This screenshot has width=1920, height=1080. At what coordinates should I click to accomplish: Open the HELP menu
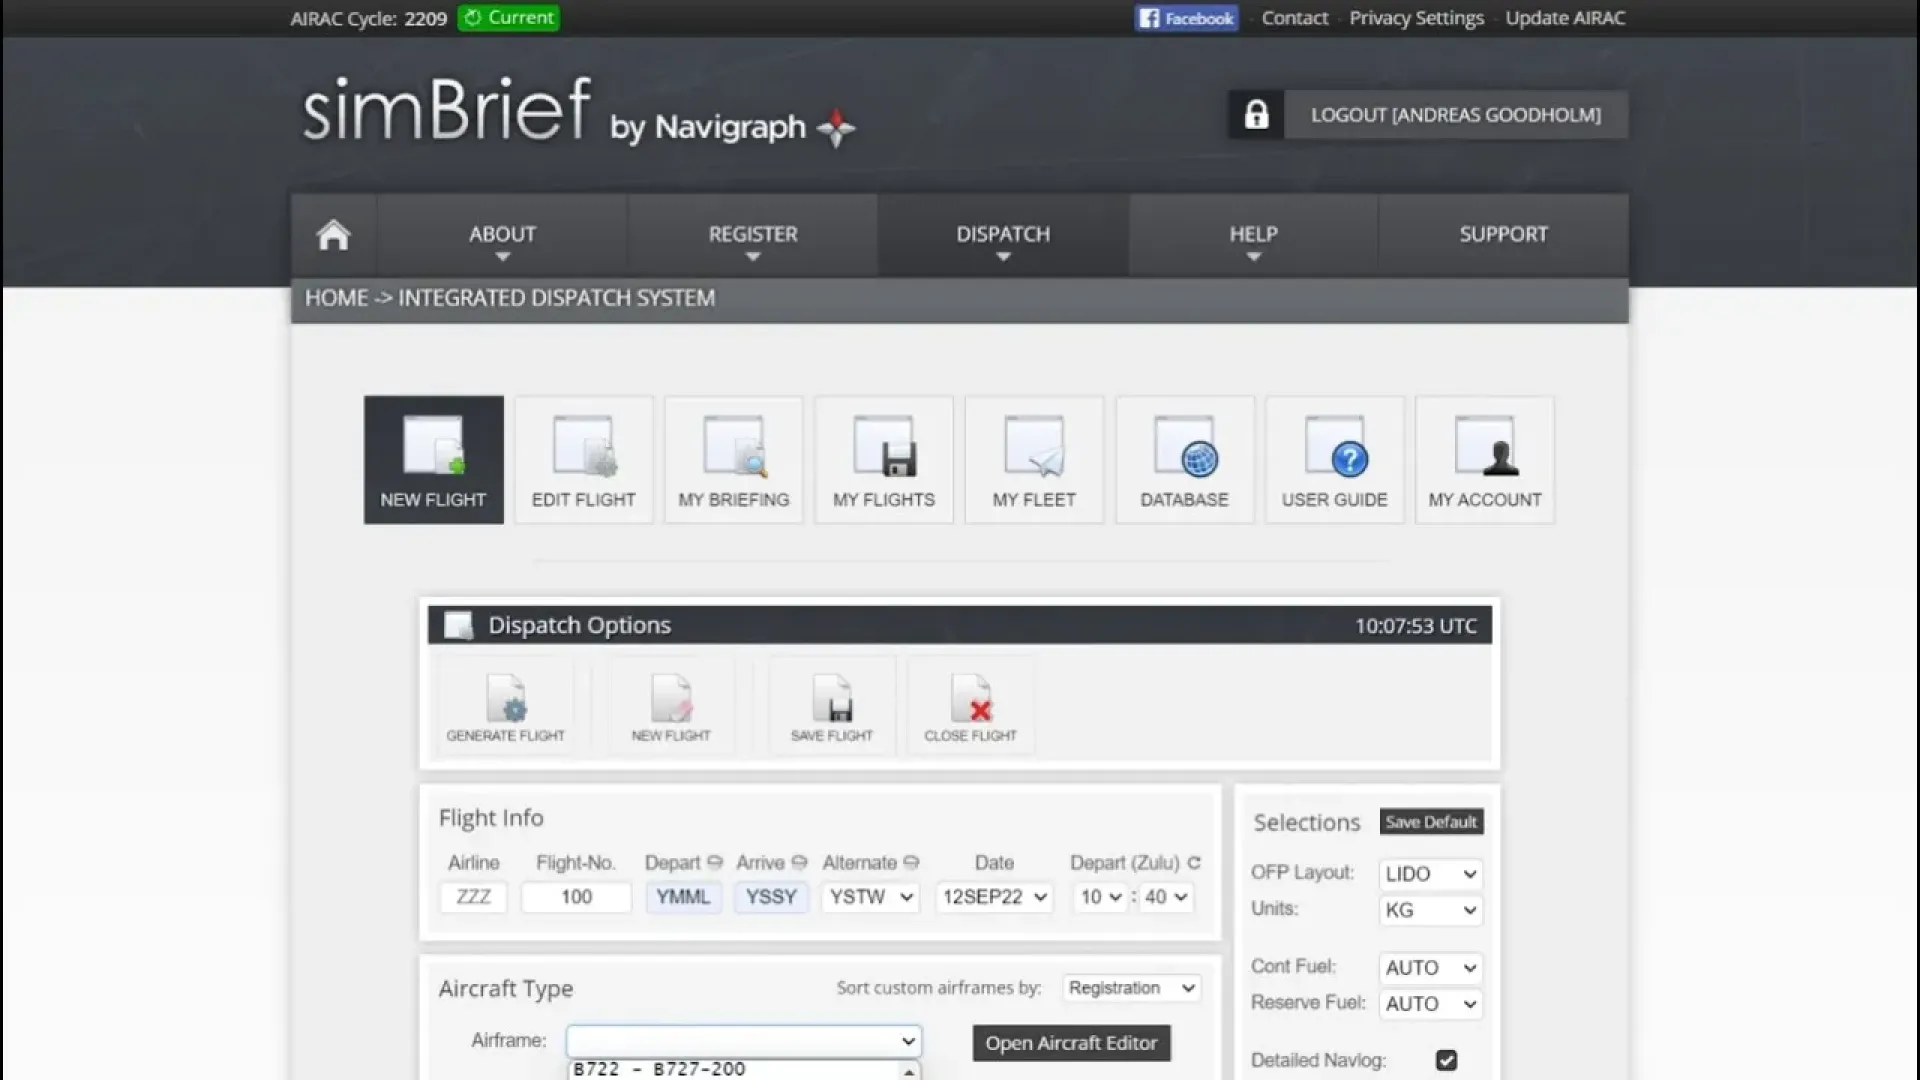pyautogui.click(x=1252, y=235)
